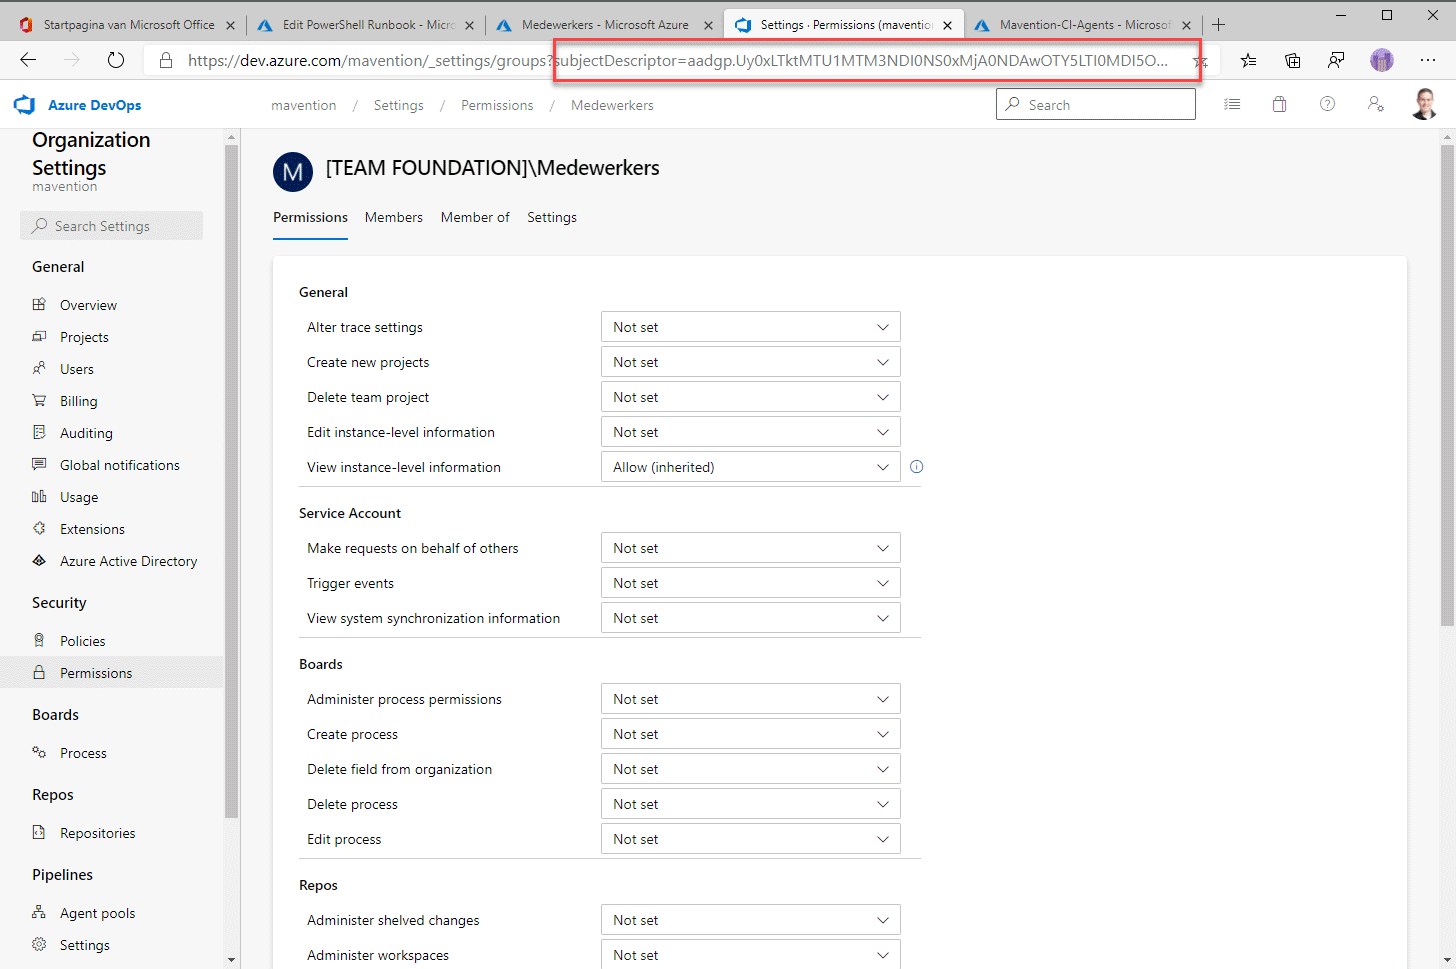
Task: Switch to Startpagina van Microsoft Office browser tab
Action: (x=126, y=25)
